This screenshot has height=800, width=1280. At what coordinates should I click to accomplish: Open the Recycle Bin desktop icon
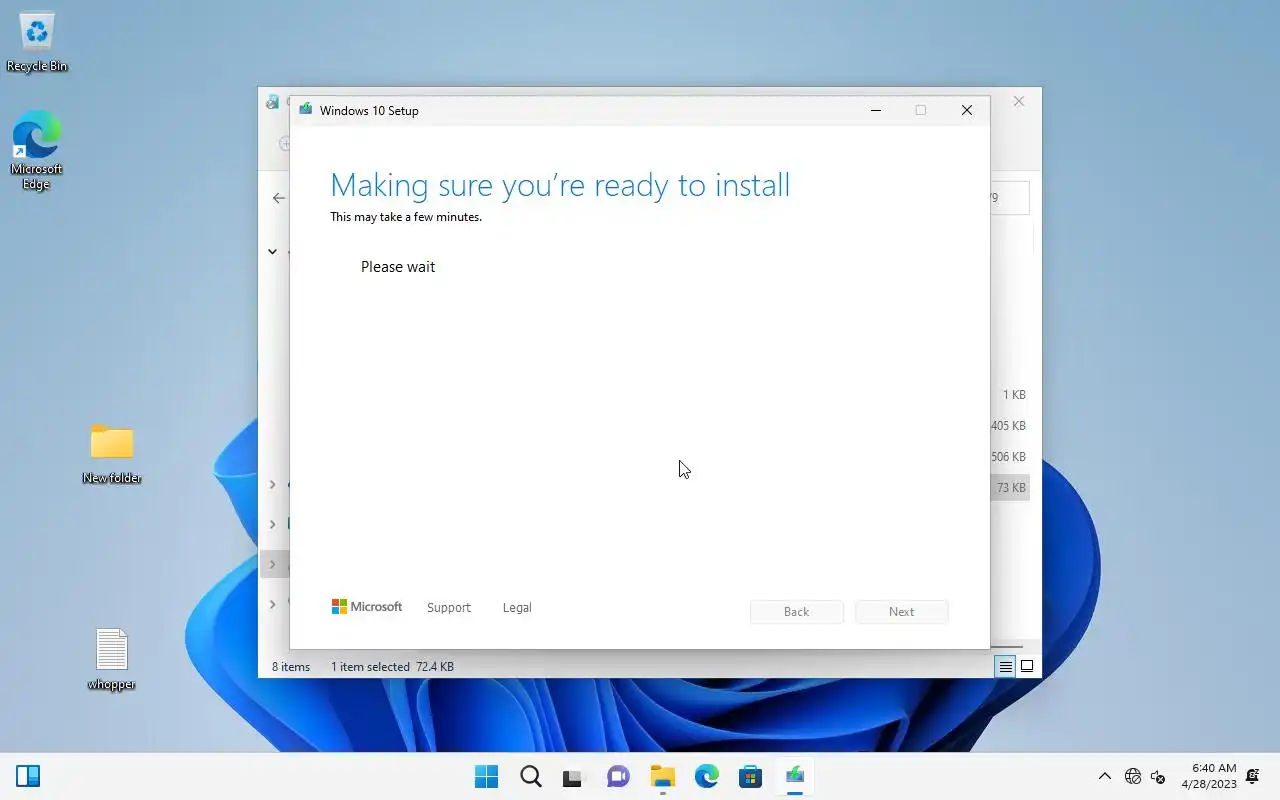[37, 42]
